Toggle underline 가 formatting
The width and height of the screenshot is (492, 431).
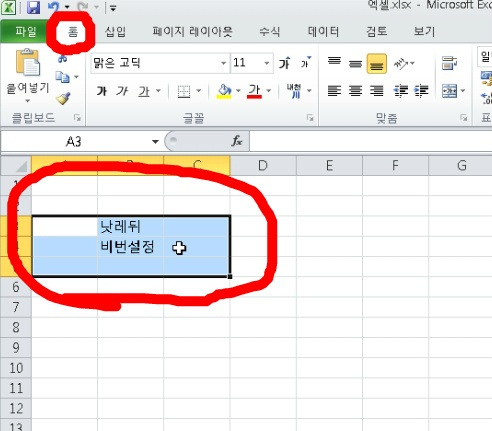point(144,91)
